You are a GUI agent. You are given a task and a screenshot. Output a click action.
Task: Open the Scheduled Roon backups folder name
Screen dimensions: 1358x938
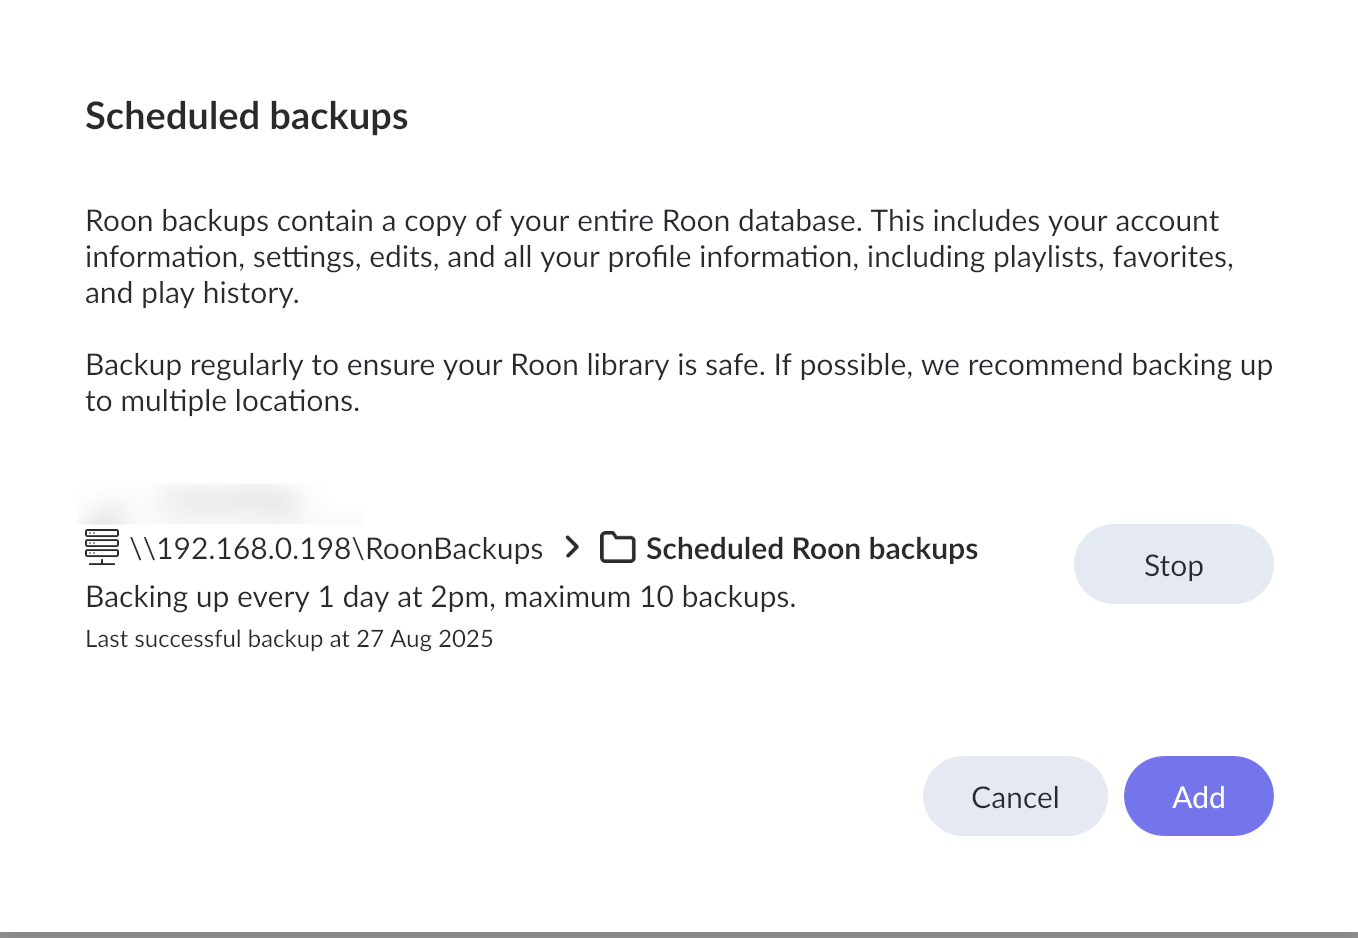tap(811, 549)
